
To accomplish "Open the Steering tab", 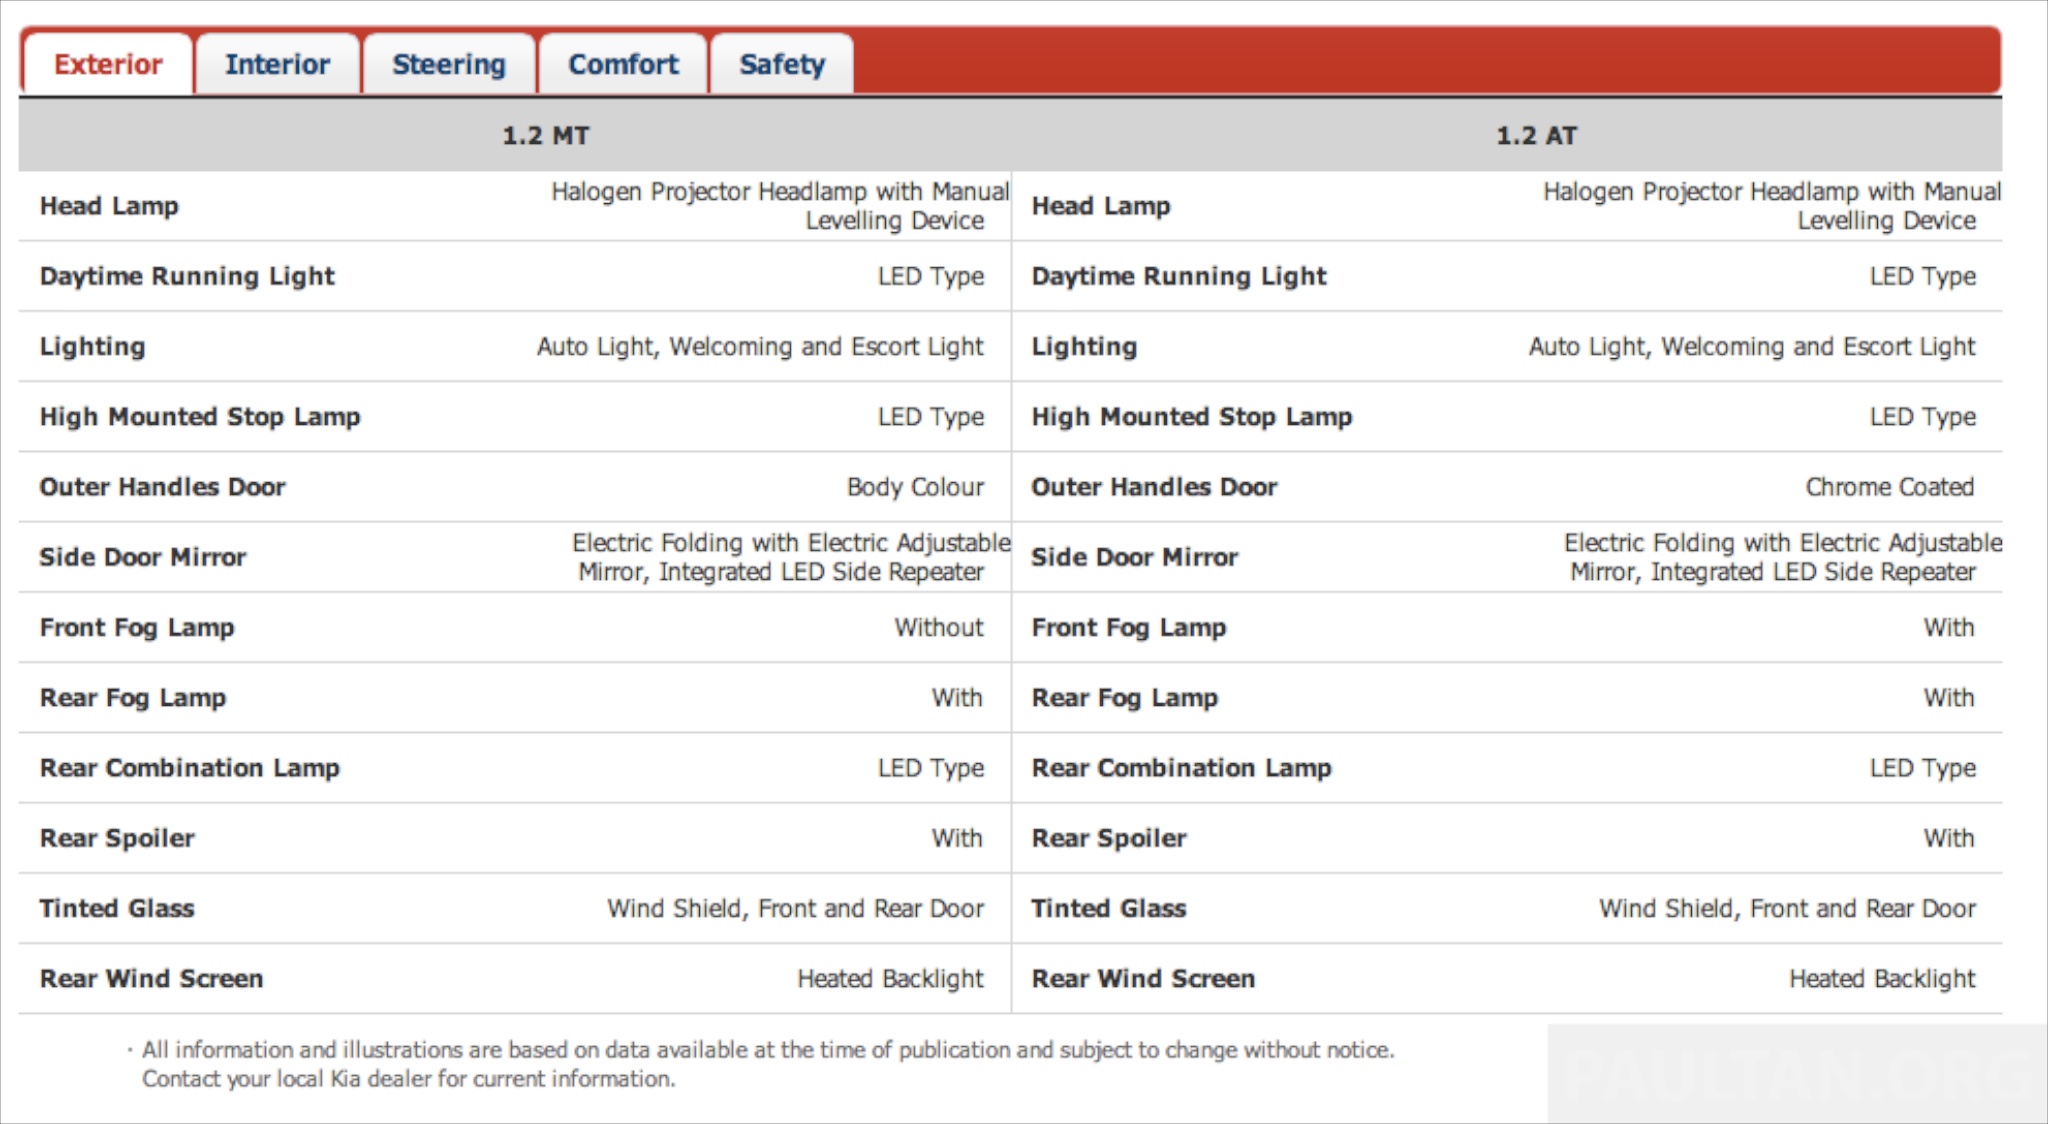I will tap(449, 65).
